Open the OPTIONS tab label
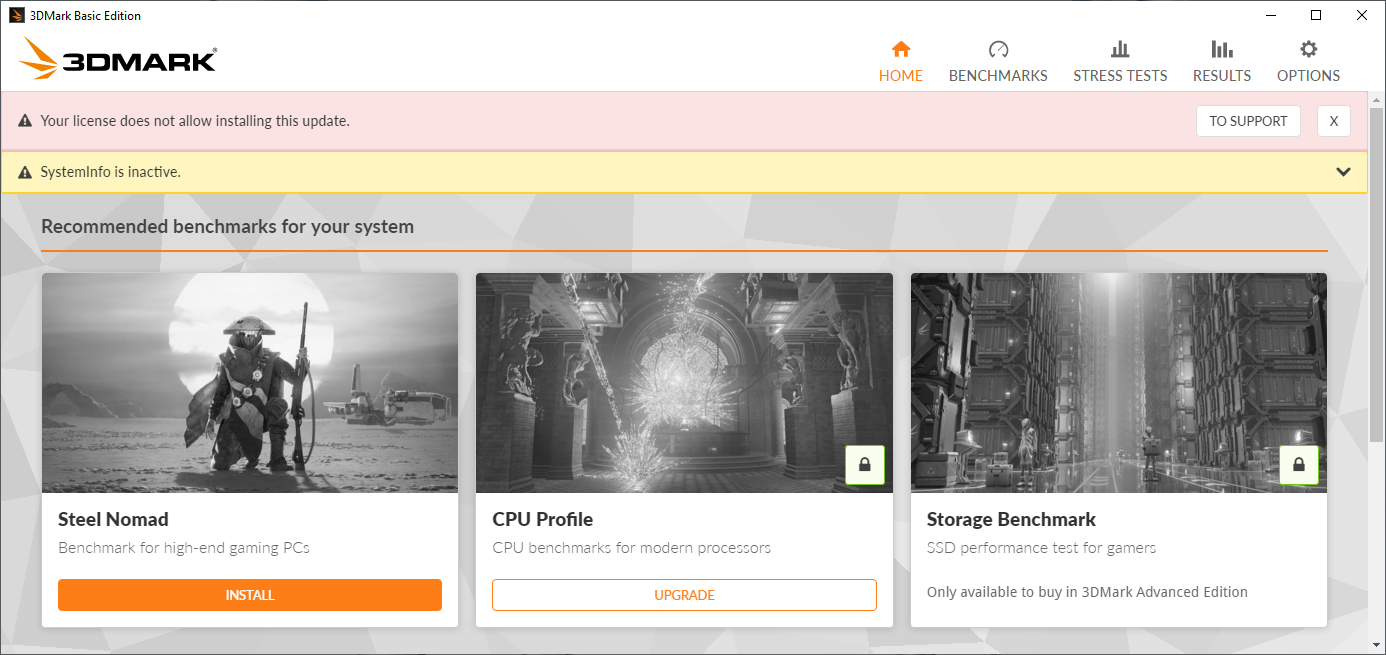This screenshot has height=655, width=1386. point(1308,76)
